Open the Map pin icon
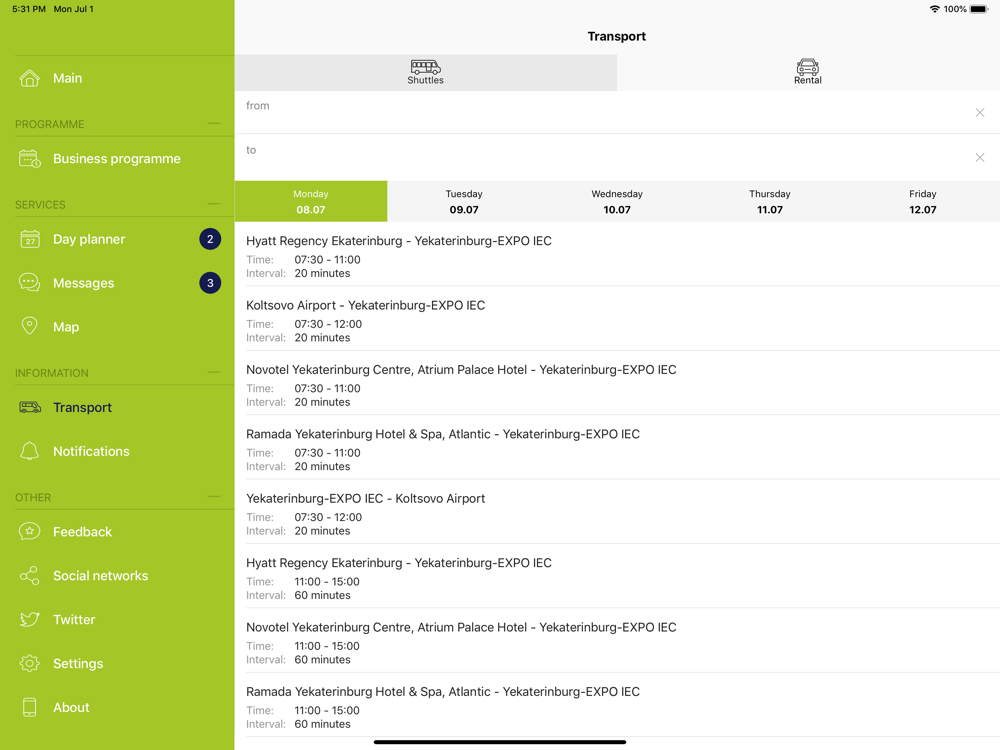 coord(29,326)
